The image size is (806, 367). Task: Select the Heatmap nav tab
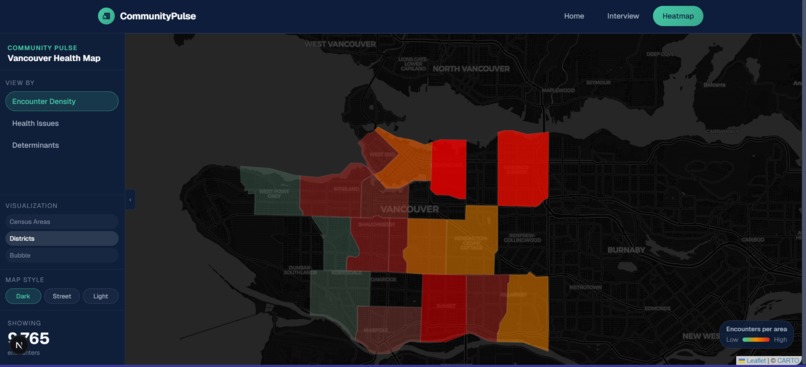pyautogui.click(x=677, y=16)
